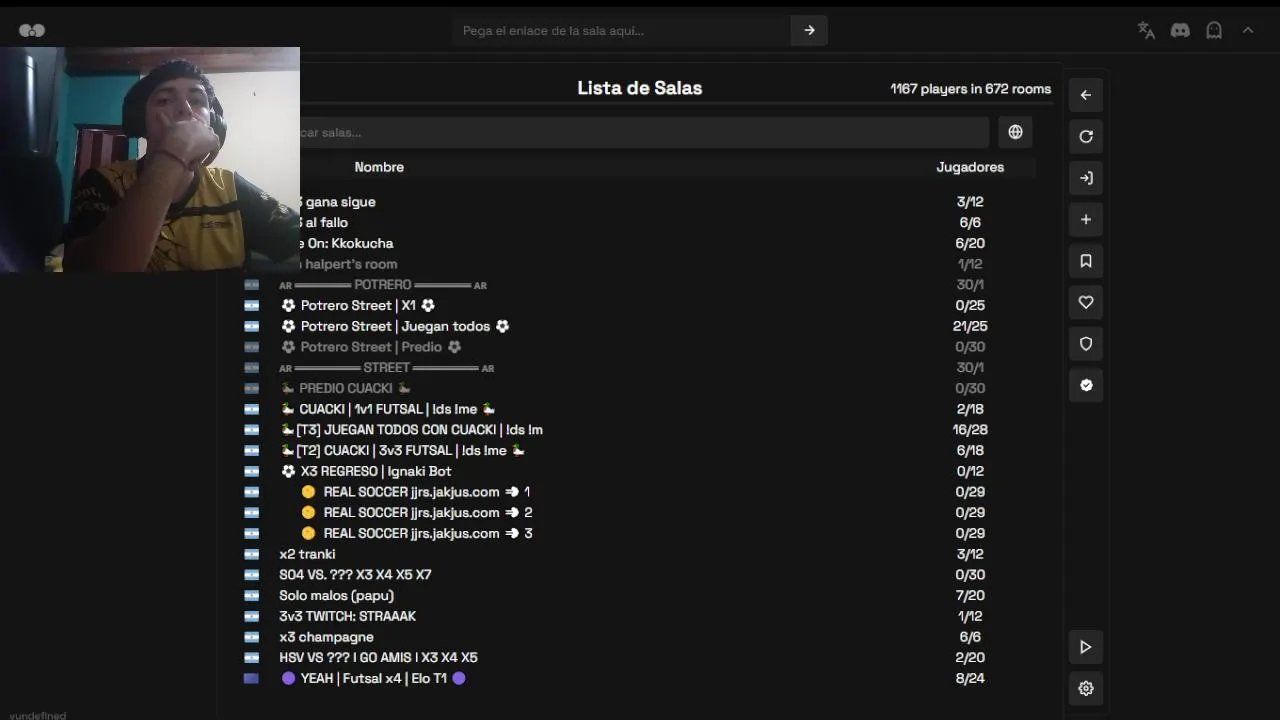
Task: Select '[T2] CUACKI | 3v3 FUTSAL' room
Action: (x=640, y=450)
